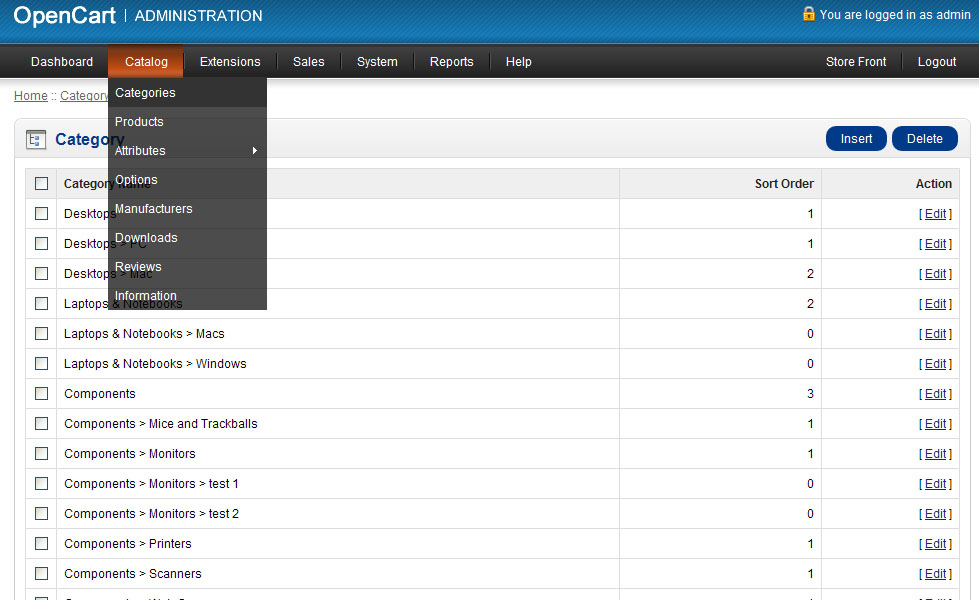The height and width of the screenshot is (600, 979).
Task: Click the OpenCart logo
Action: [65, 16]
